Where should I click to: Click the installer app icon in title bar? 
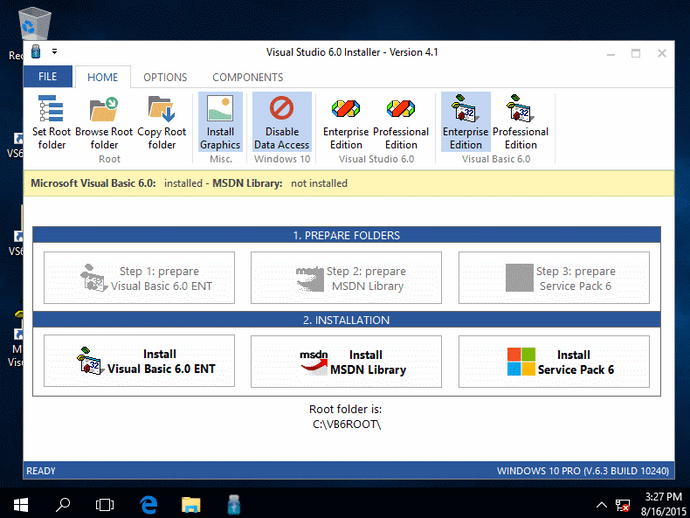[36, 51]
